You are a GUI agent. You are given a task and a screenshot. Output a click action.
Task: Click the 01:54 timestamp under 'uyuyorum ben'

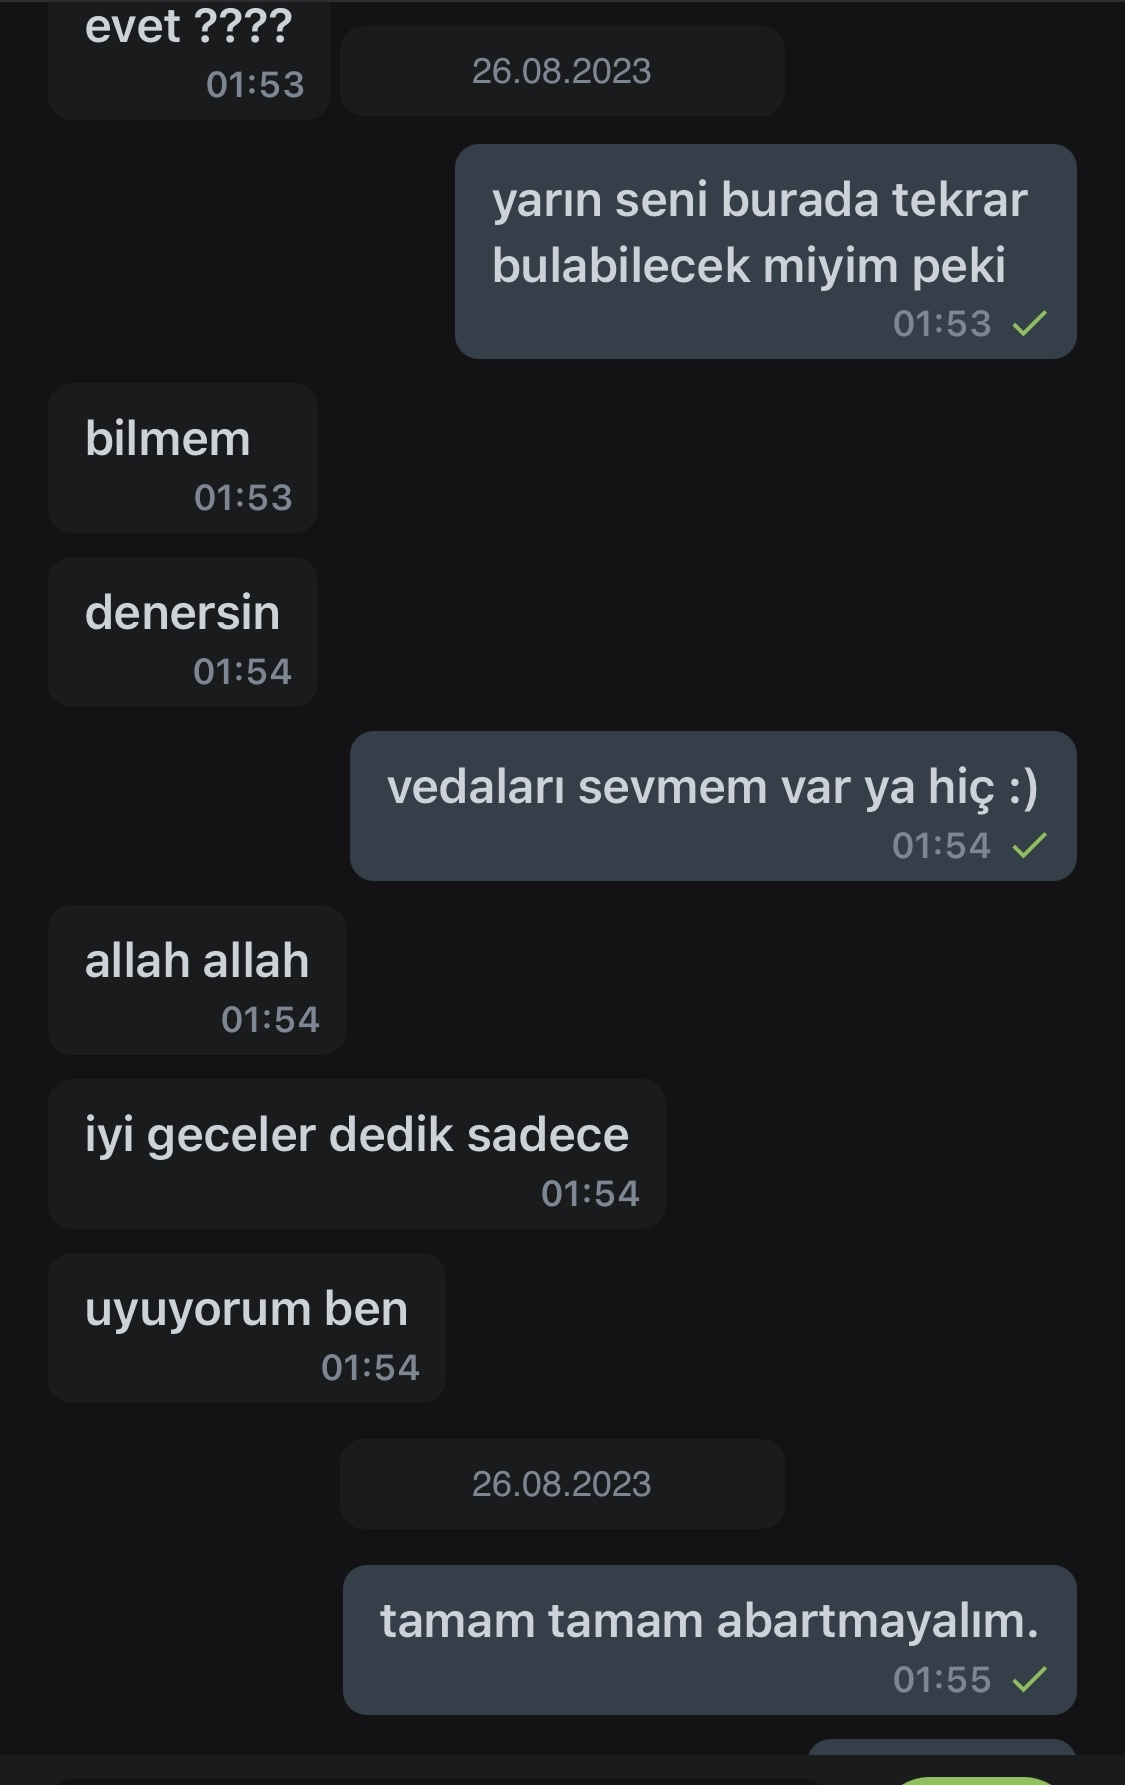pos(370,1368)
